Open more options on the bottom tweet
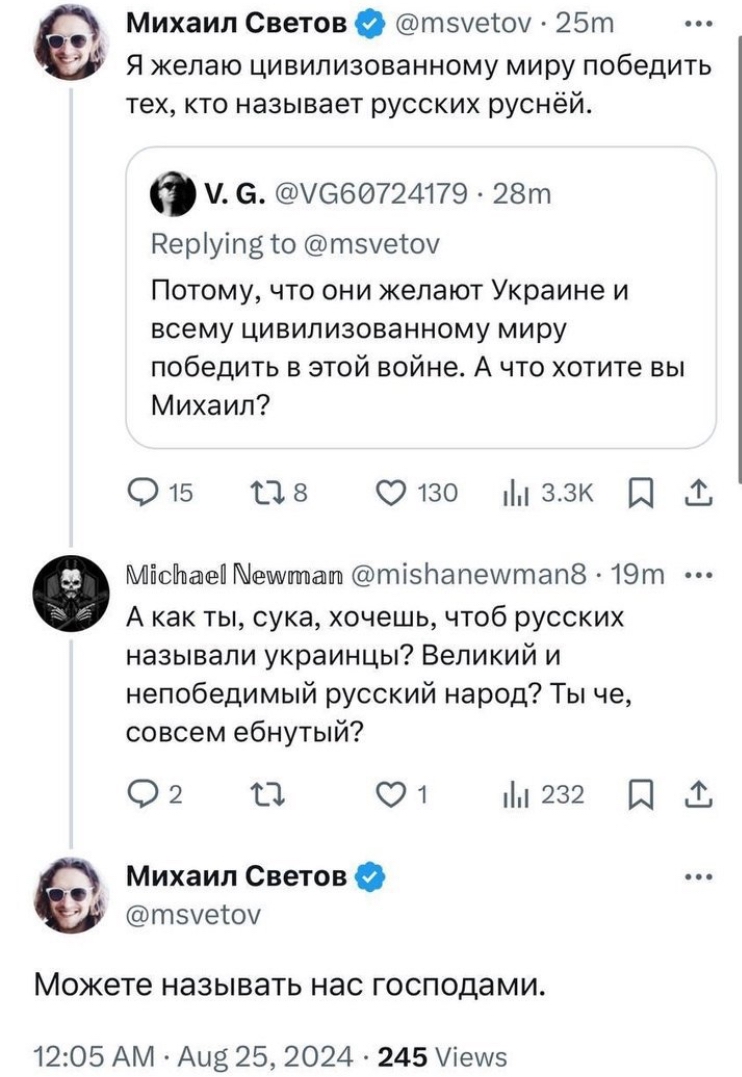This screenshot has height=1077, width=742. pos(698,877)
